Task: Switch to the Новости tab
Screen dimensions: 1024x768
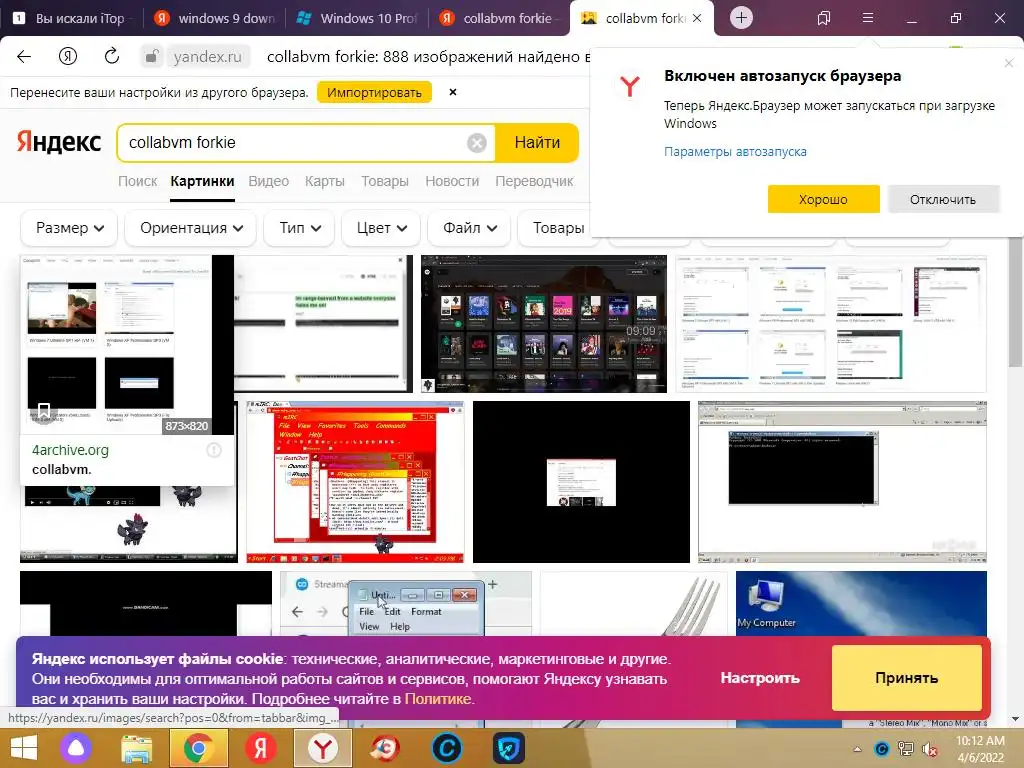Action: coord(452,181)
